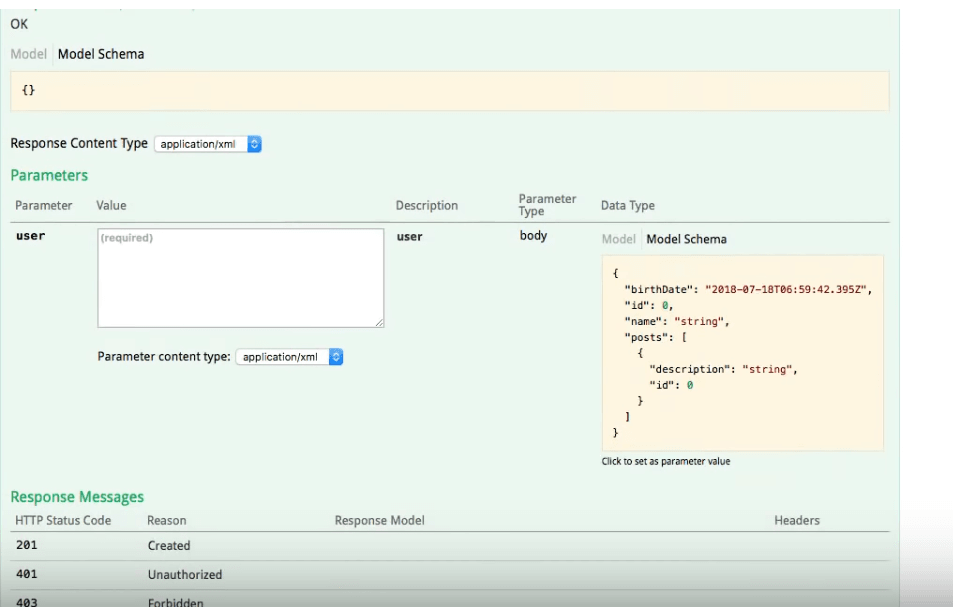Click the bold user parameter name
The width and height of the screenshot is (953, 607).
tap(30, 236)
